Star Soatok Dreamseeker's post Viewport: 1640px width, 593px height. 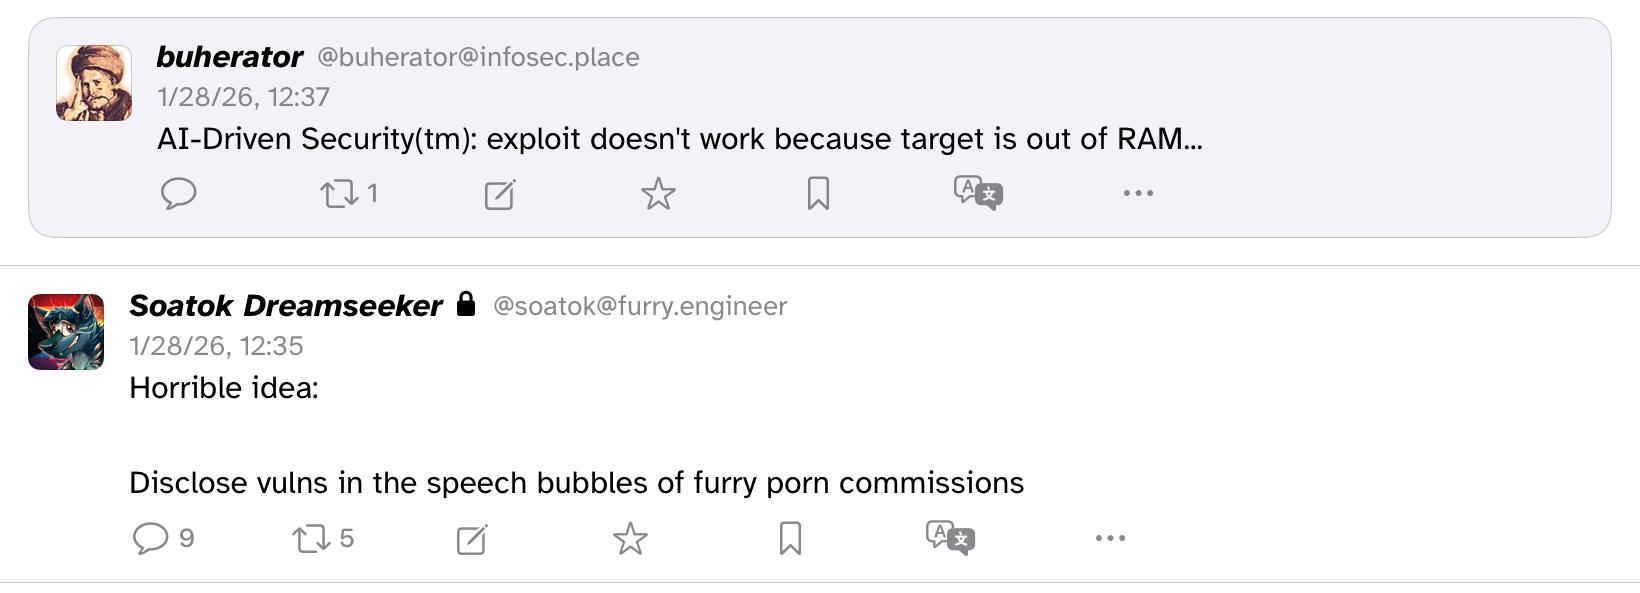pyautogui.click(x=630, y=539)
